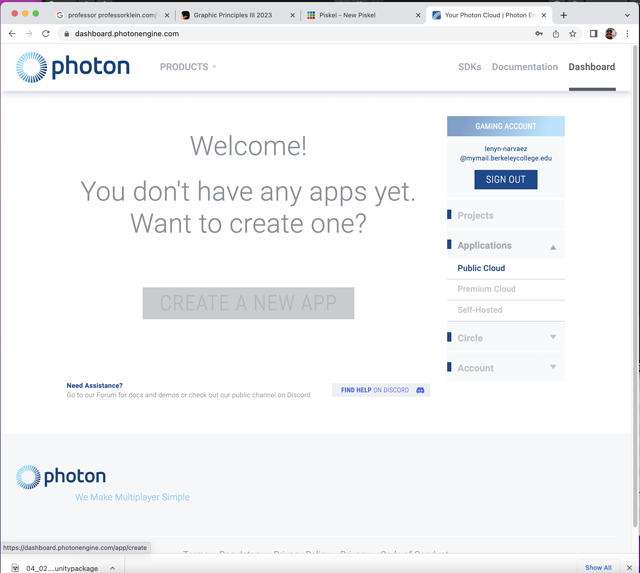This screenshot has height=573, width=640.
Task: Click the Applications sidebar label
Action: [x=484, y=246]
